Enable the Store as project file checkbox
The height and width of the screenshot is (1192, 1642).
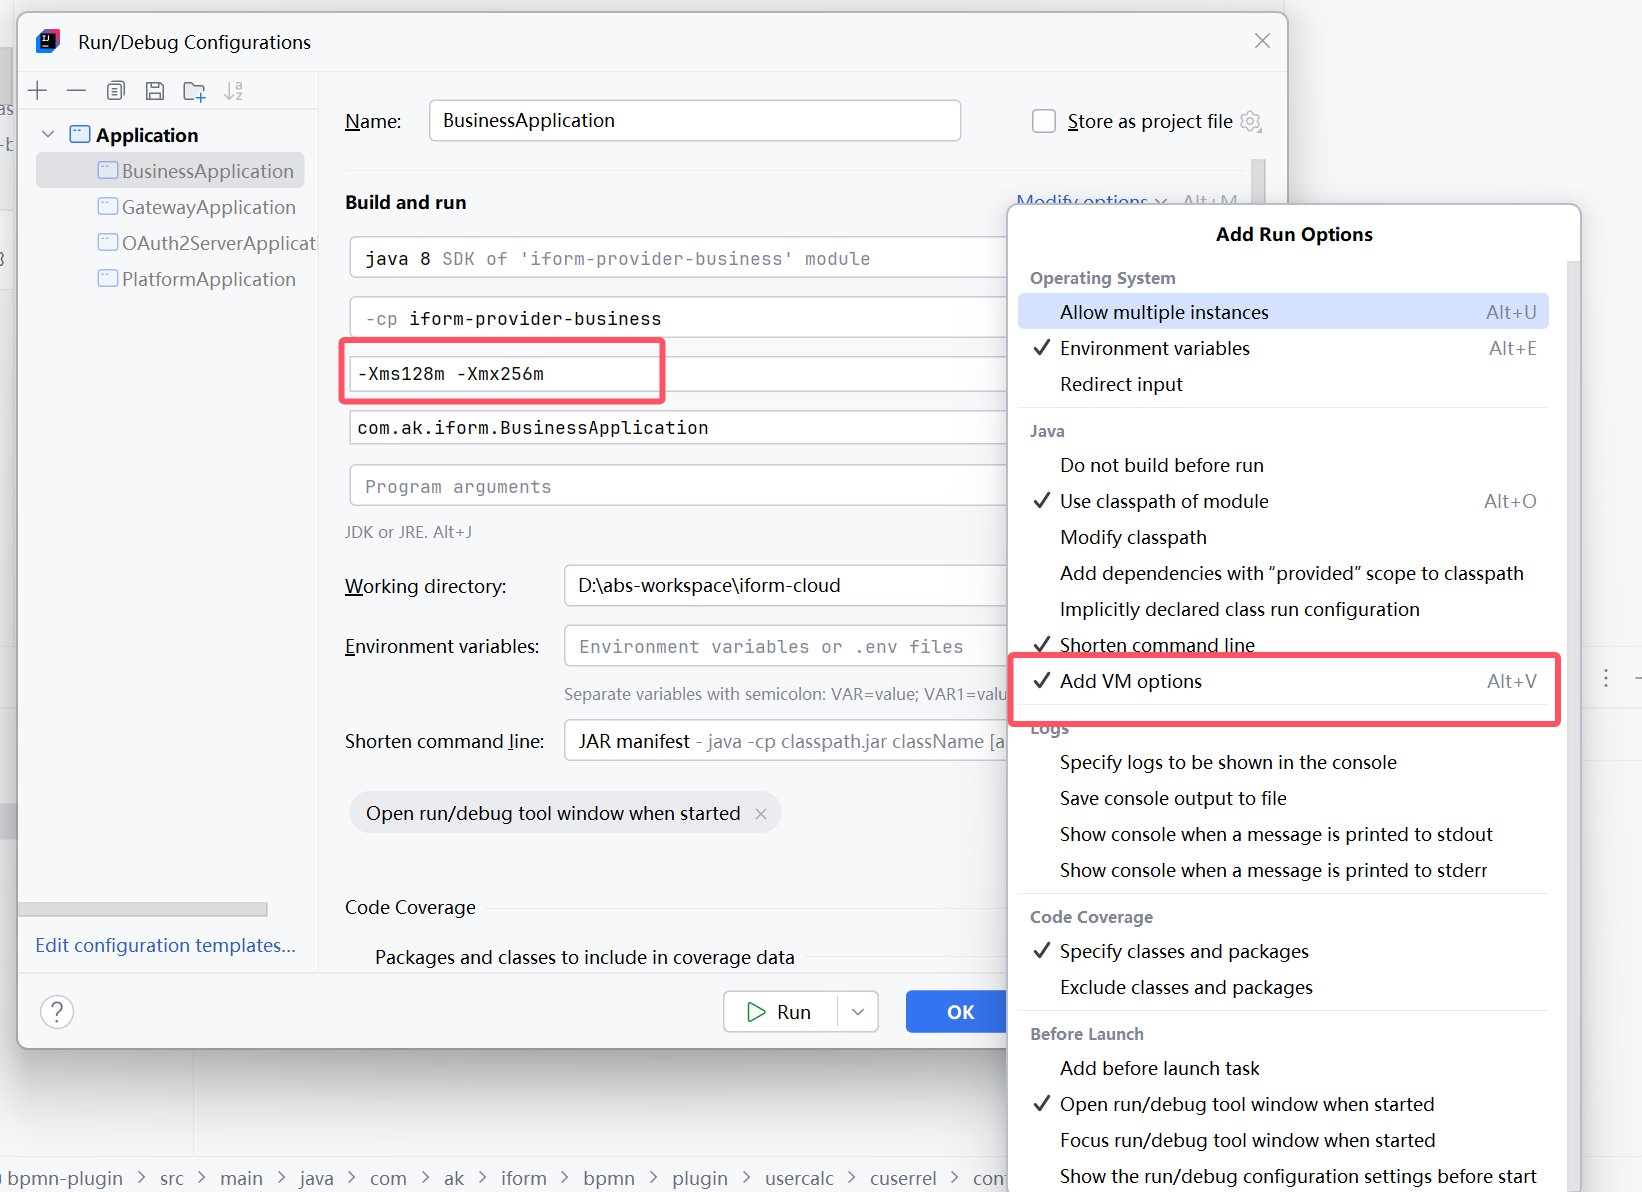[1044, 121]
